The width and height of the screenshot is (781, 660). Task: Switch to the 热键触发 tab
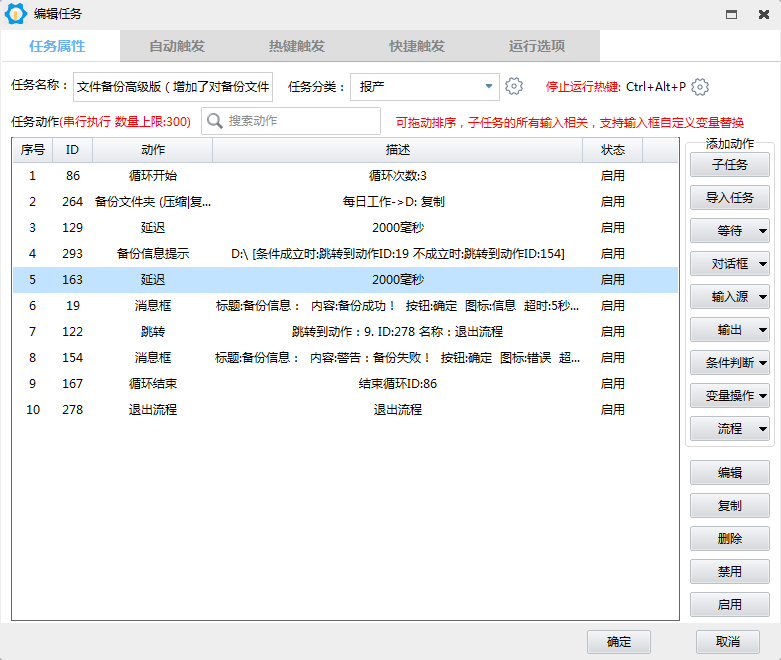click(x=297, y=46)
